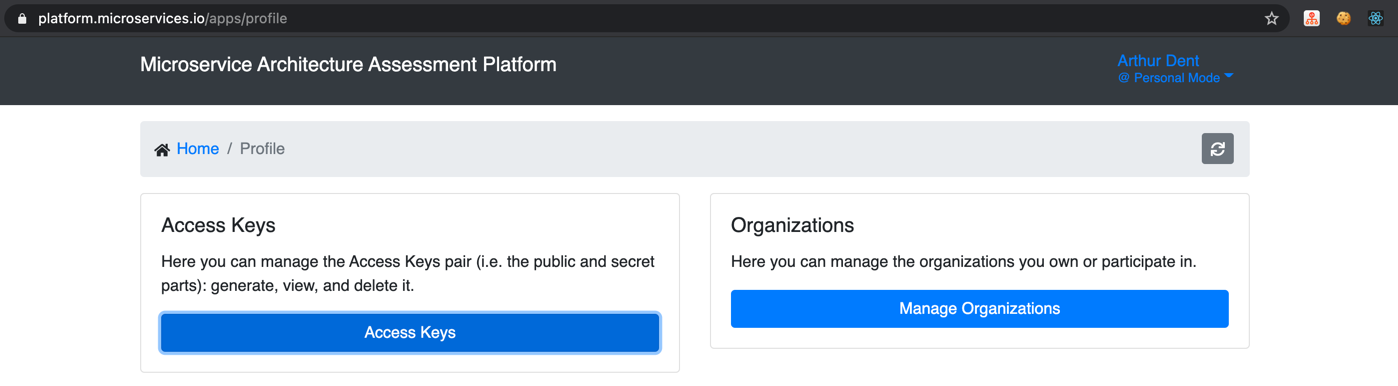Click the lock icon in address bar
Screen dimensions: 1398x386
(x=22, y=18)
